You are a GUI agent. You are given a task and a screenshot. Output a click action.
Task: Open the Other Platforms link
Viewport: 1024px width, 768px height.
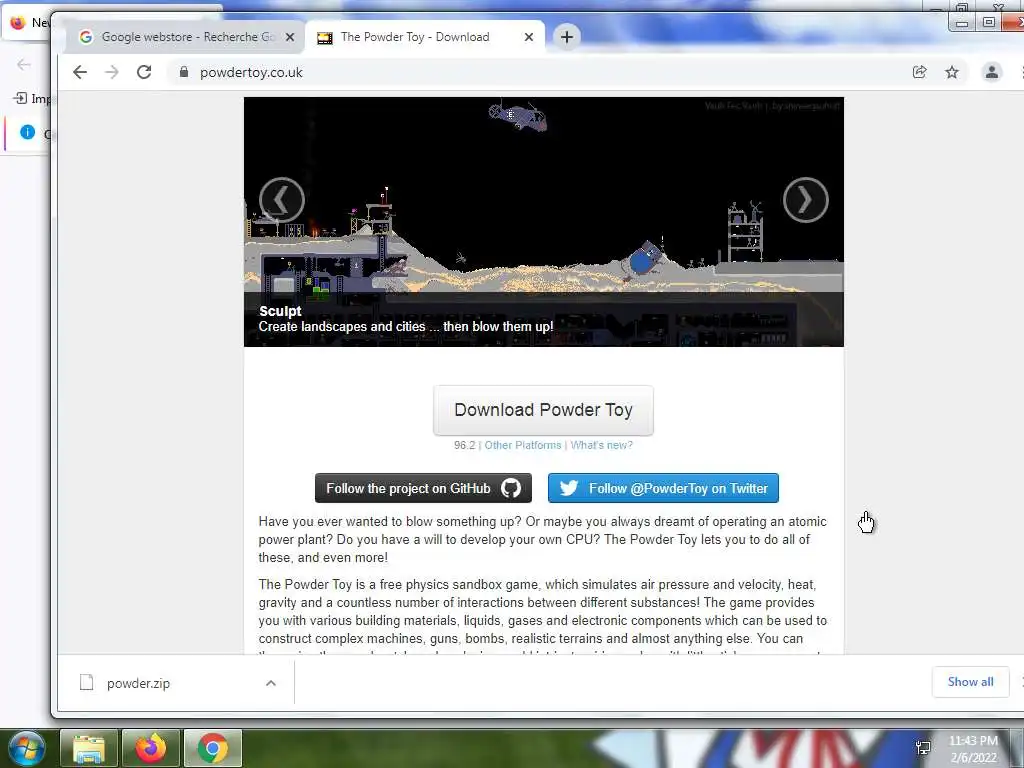[522, 445]
